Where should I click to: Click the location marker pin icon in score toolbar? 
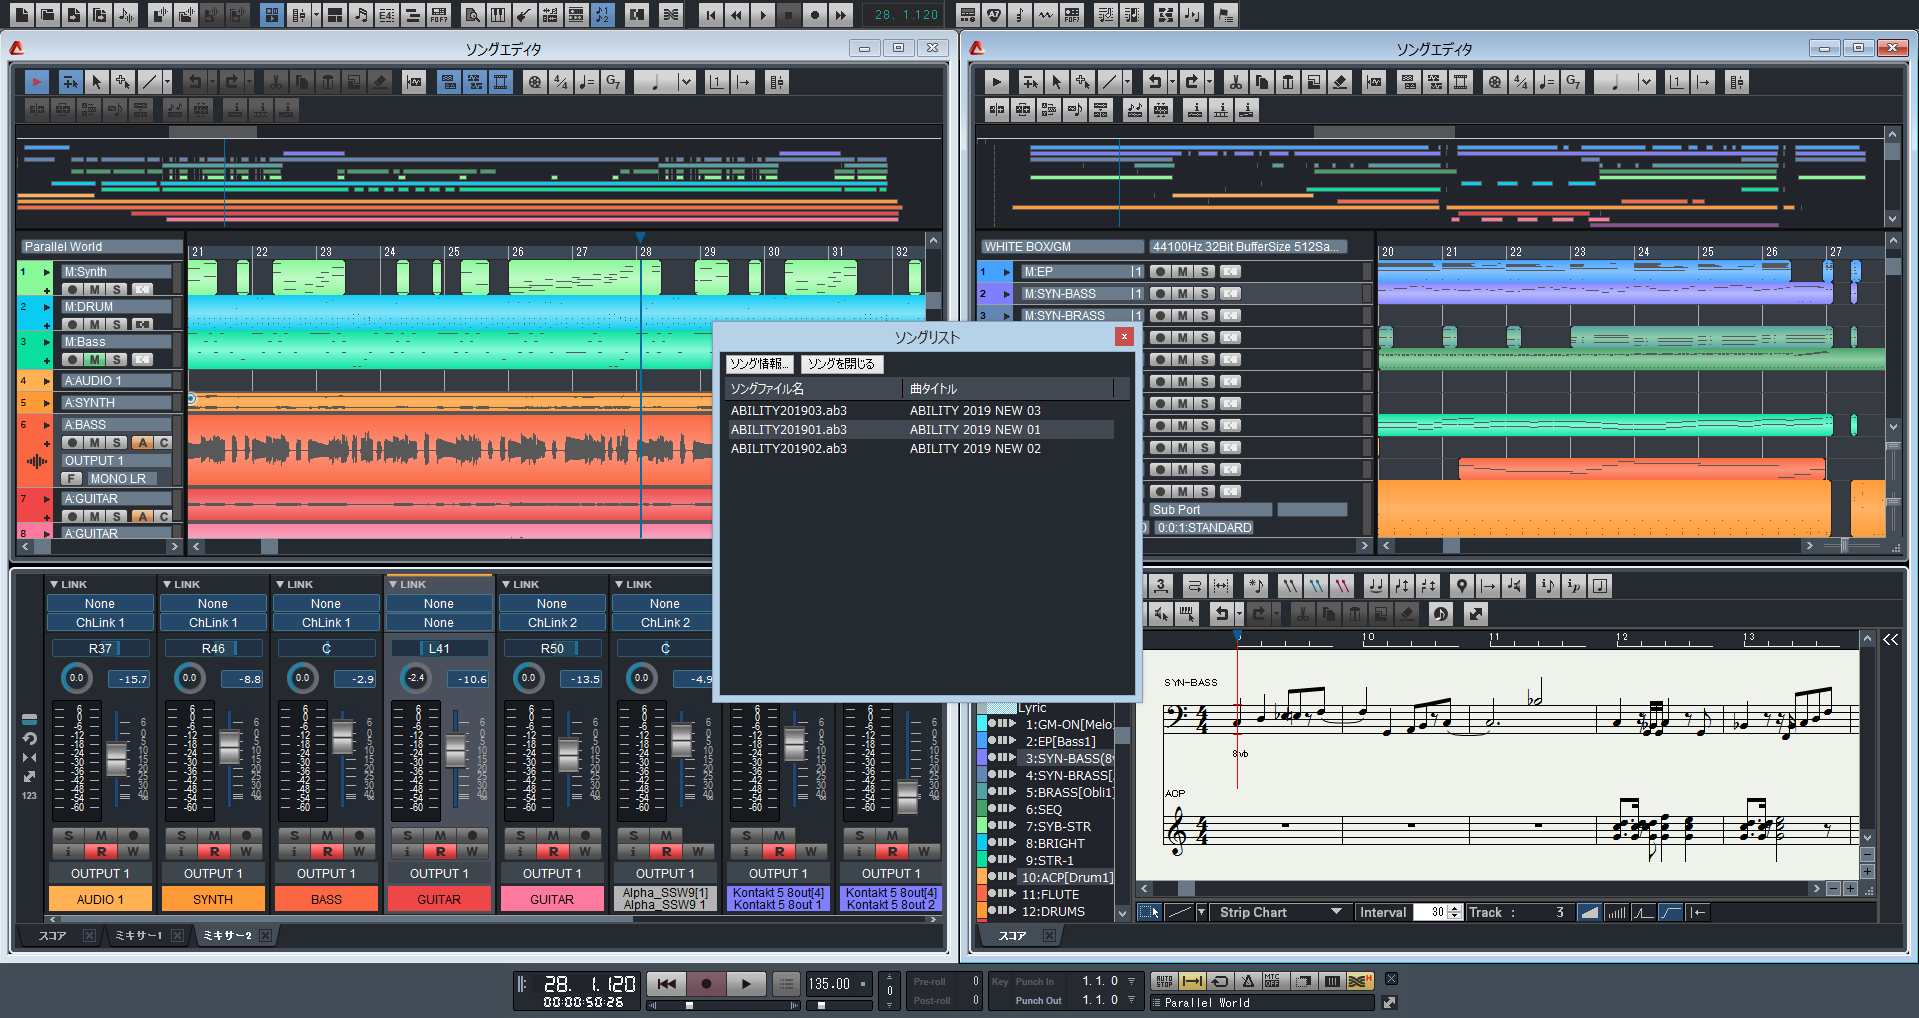click(x=1462, y=586)
